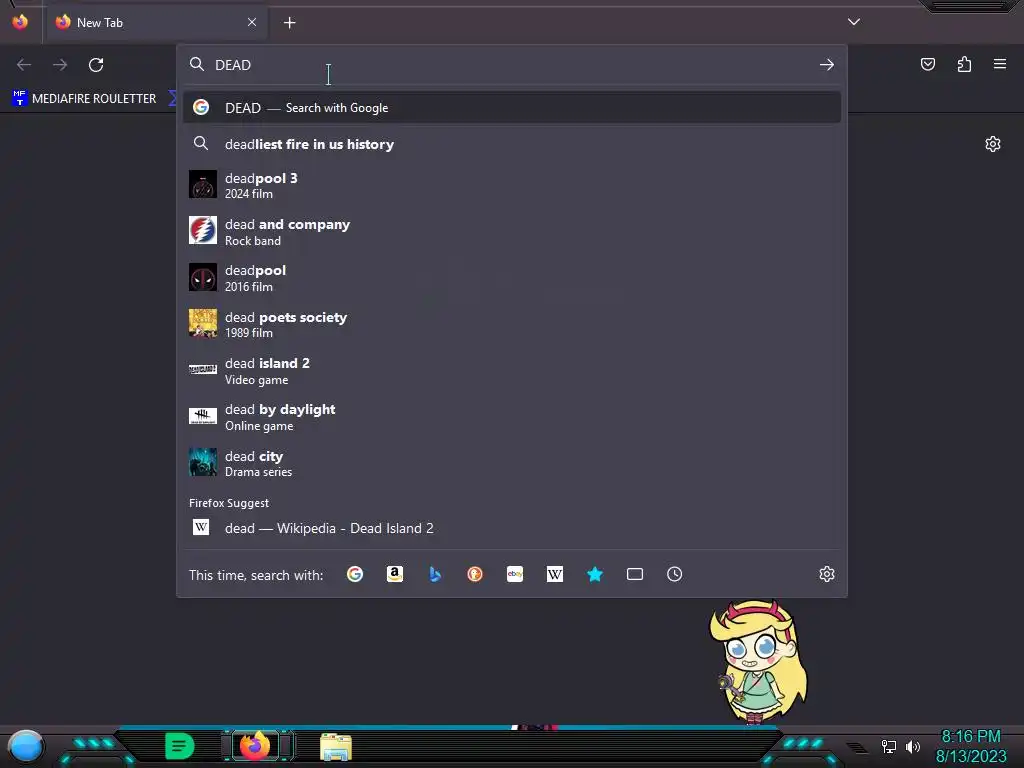Open a new tab with plus button
Viewport: 1024px width, 768px height.
[x=290, y=23]
